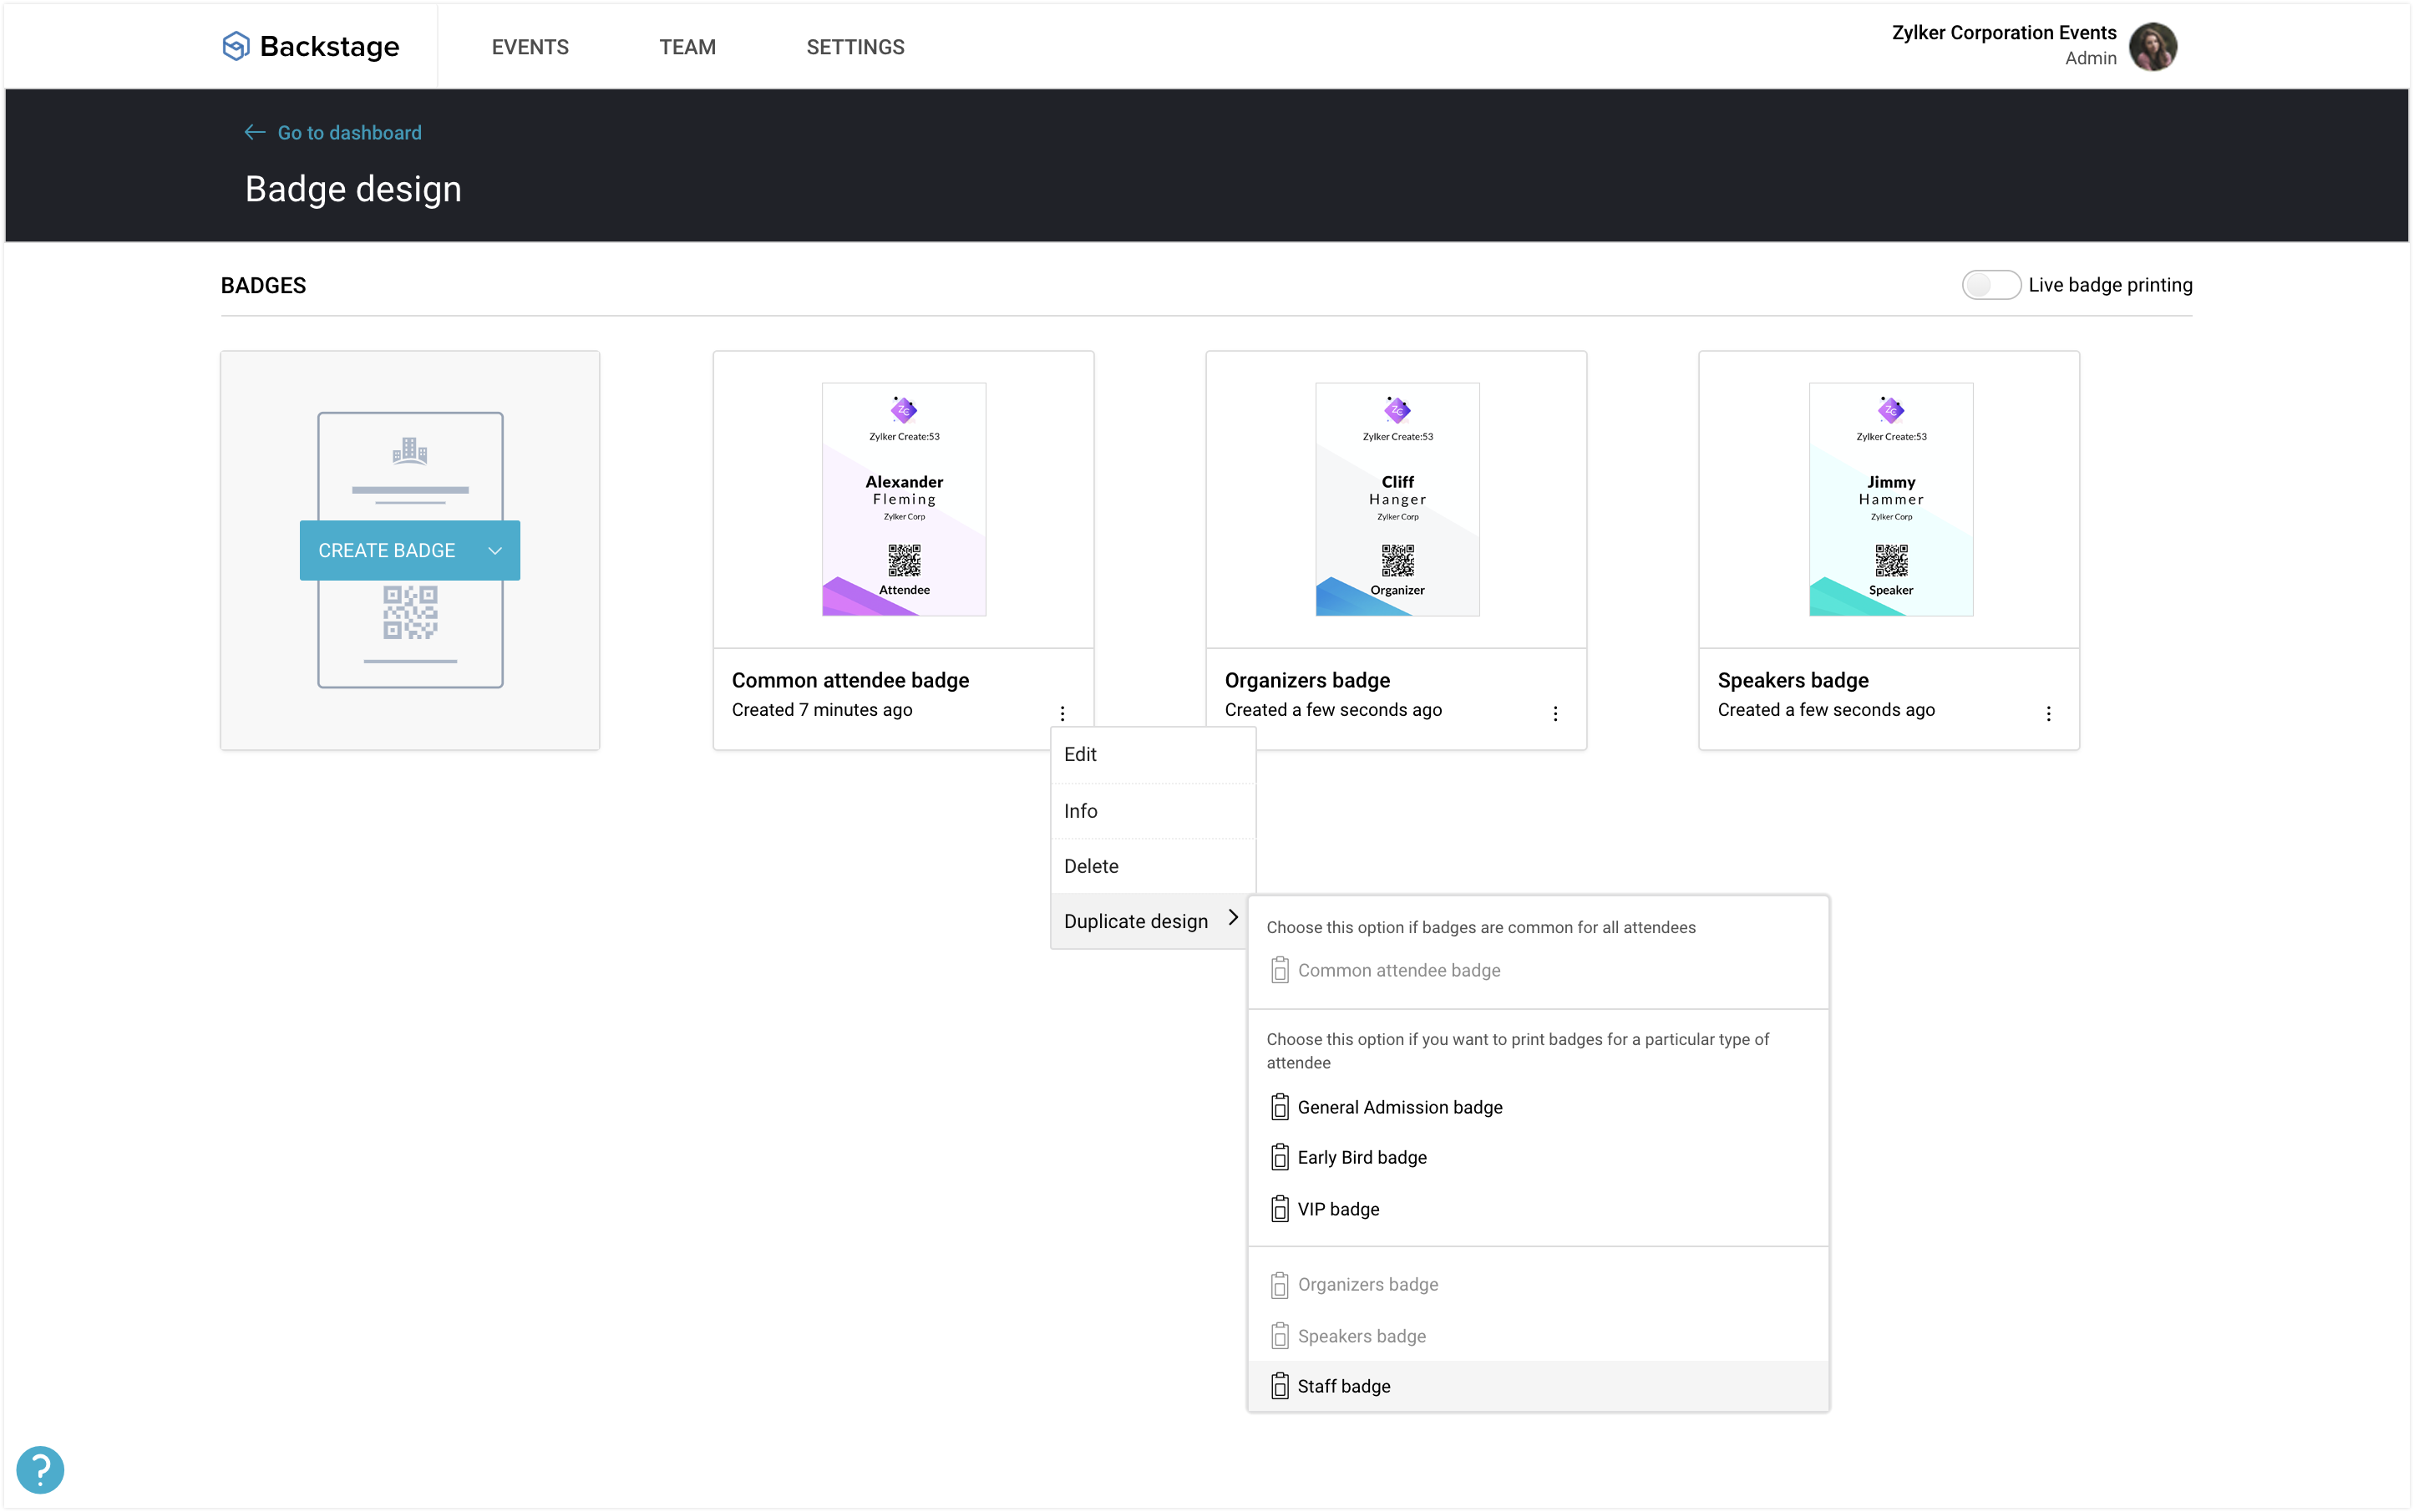Choose Delete in the badge menu
2414x1512 pixels.
(1091, 866)
